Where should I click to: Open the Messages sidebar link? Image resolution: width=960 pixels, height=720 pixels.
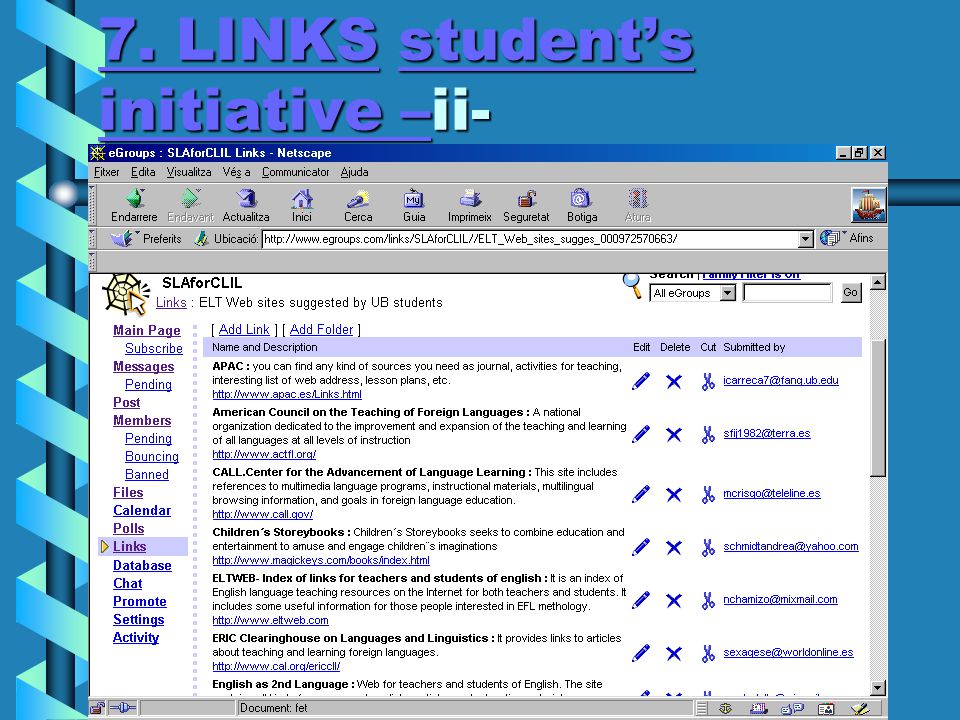[x=144, y=367]
